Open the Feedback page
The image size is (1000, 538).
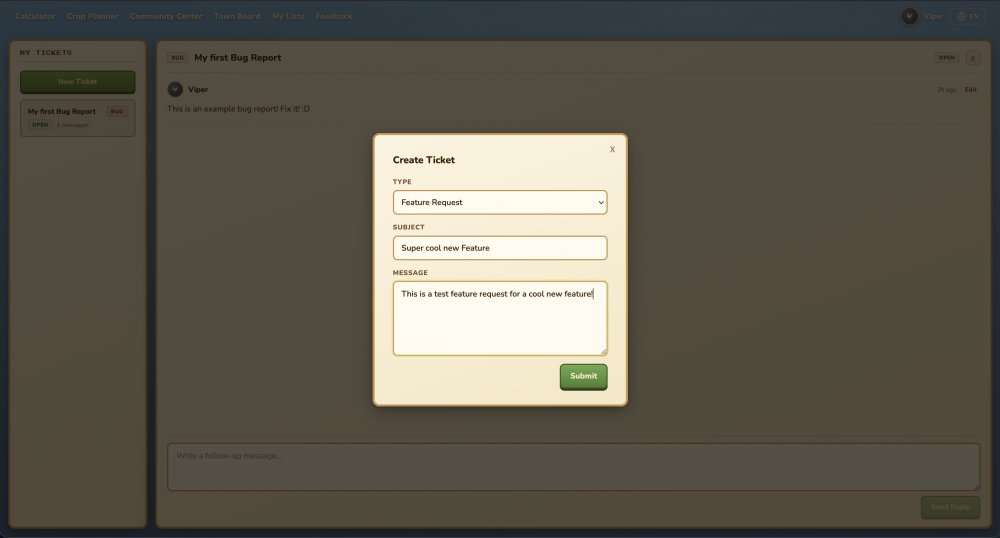pos(334,16)
